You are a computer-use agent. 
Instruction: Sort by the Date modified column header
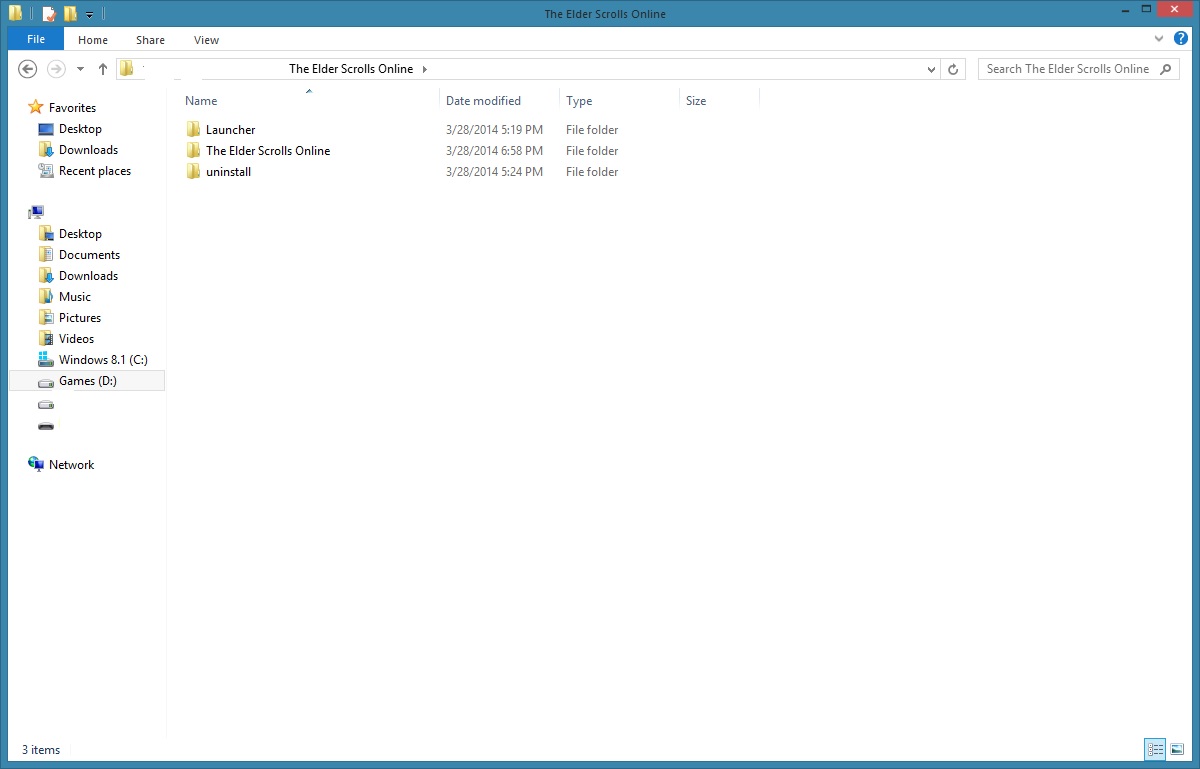[483, 101]
